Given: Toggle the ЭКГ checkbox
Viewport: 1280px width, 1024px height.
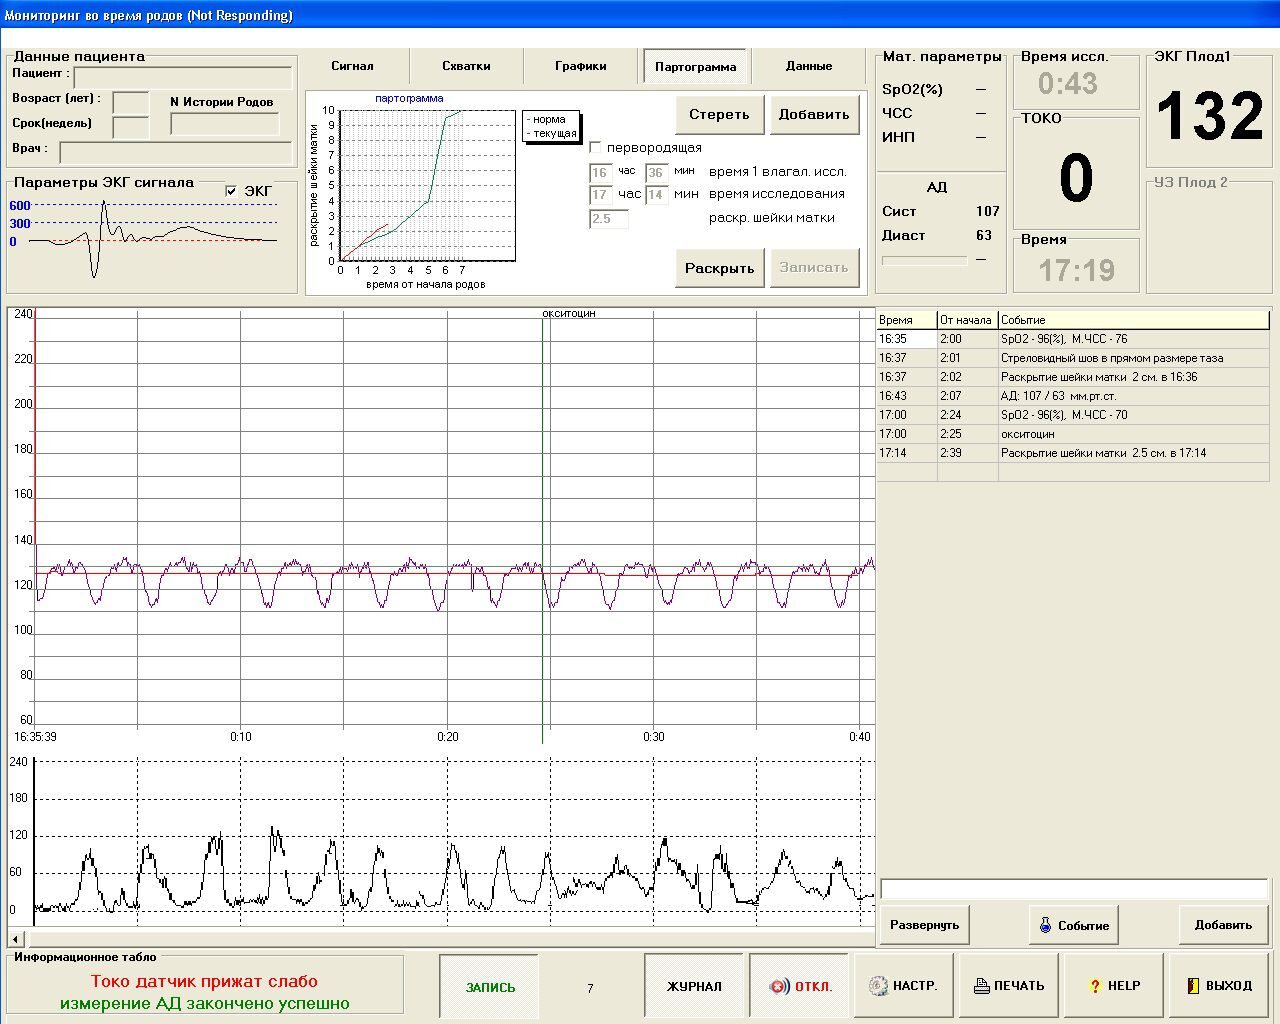Looking at the screenshot, I should 232,191.
